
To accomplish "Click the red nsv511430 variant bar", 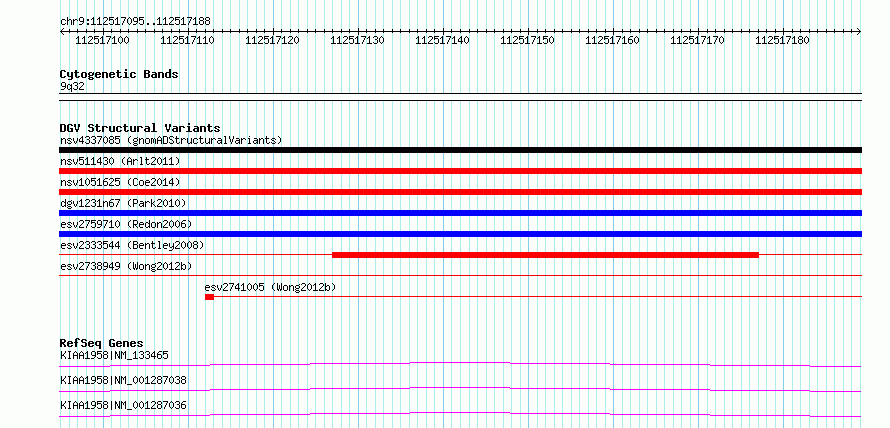I will (x=460, y=171).
